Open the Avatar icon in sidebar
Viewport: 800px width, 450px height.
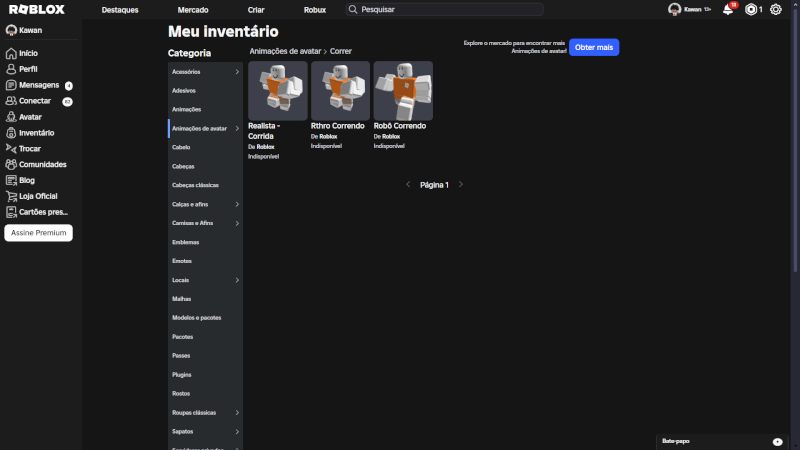coord(11,117)
